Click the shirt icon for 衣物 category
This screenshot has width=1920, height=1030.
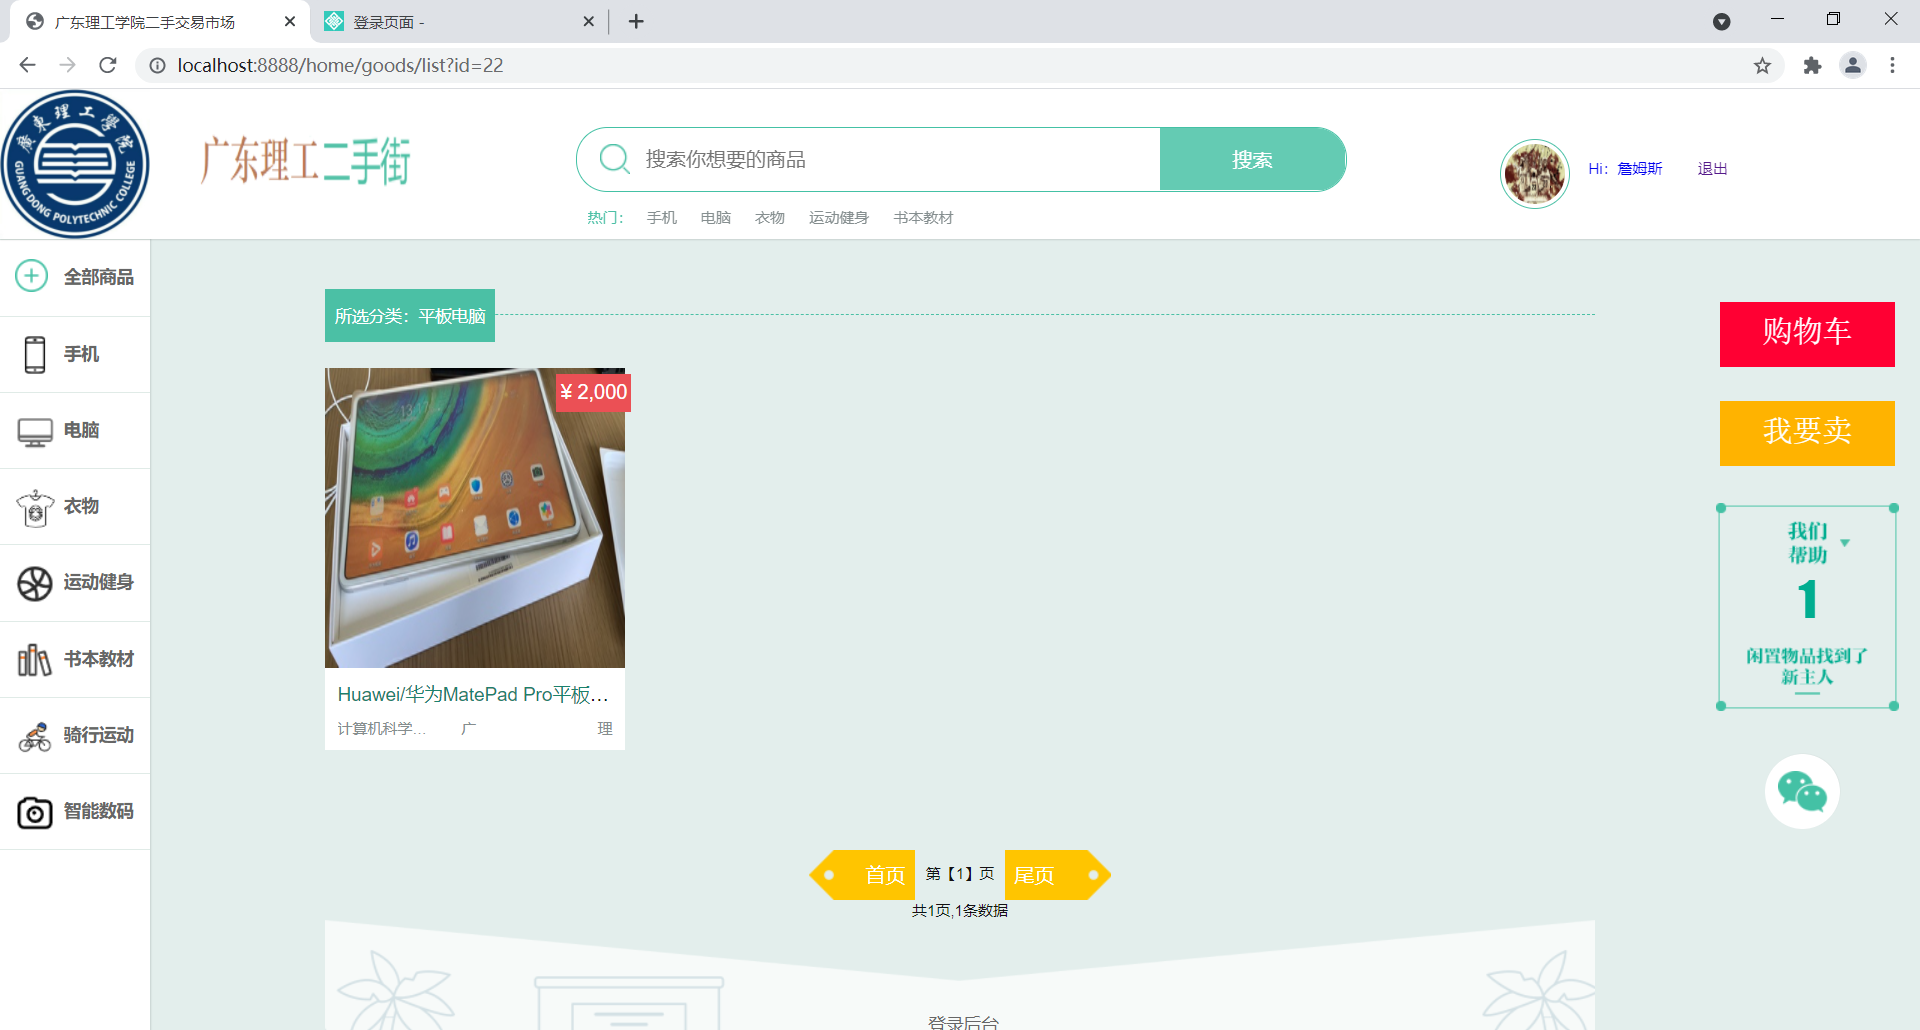[35, 508]
